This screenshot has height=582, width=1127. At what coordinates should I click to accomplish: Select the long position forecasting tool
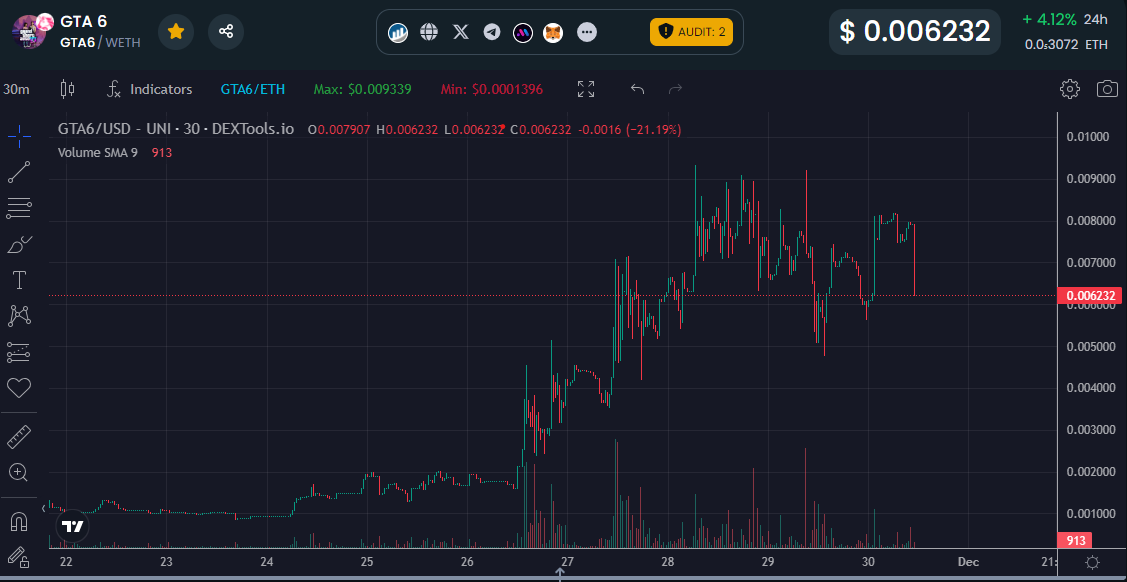[19, 352]
